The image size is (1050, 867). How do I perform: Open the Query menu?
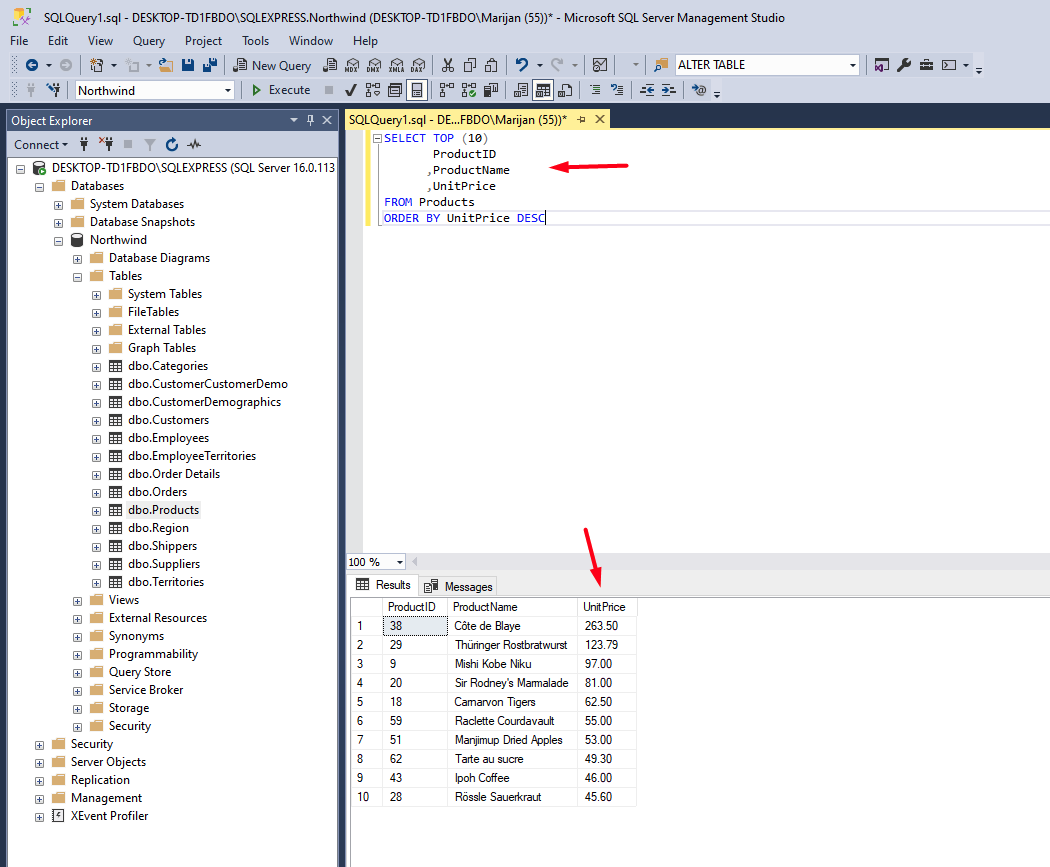(149, 41)
